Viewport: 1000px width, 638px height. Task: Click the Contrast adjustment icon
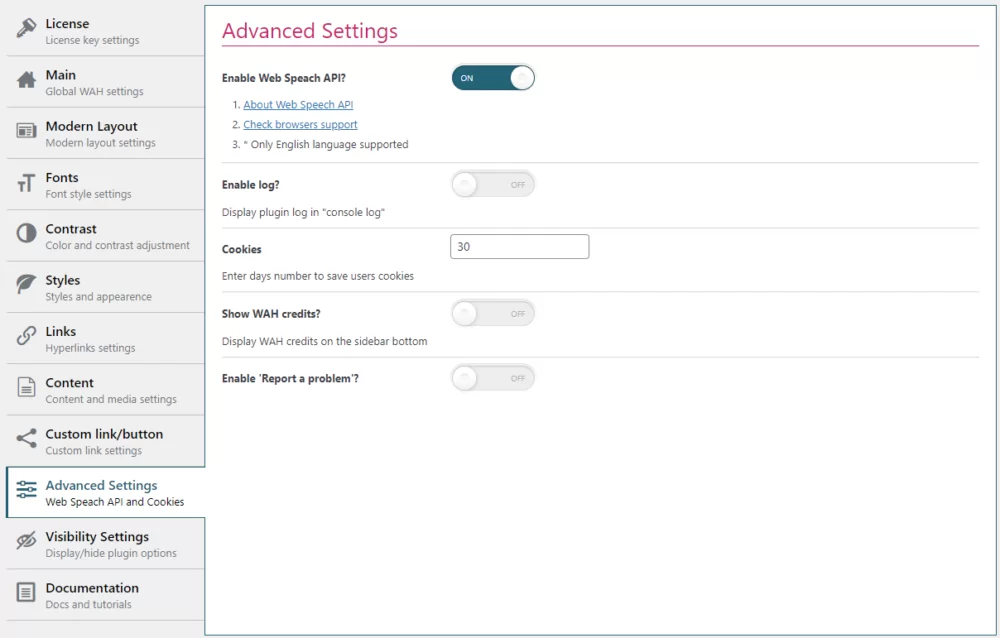point(25,234)
